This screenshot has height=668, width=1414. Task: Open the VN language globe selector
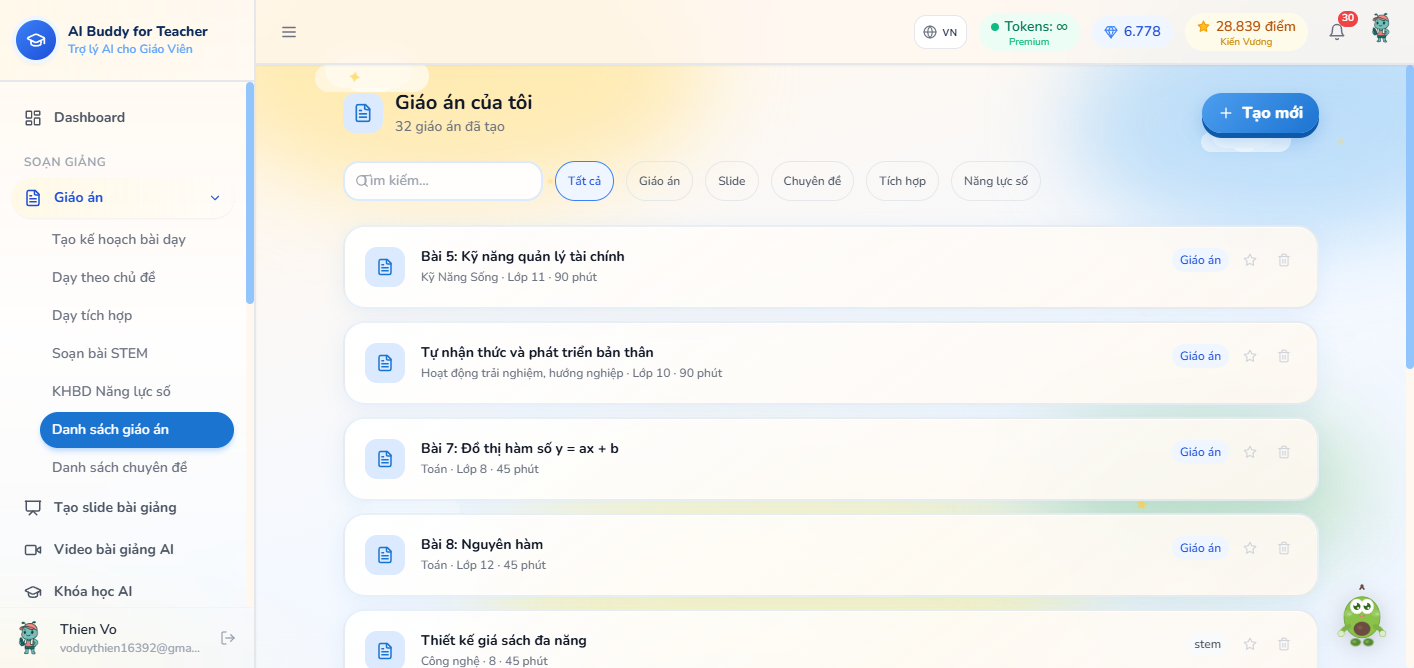tap(940, 32)
